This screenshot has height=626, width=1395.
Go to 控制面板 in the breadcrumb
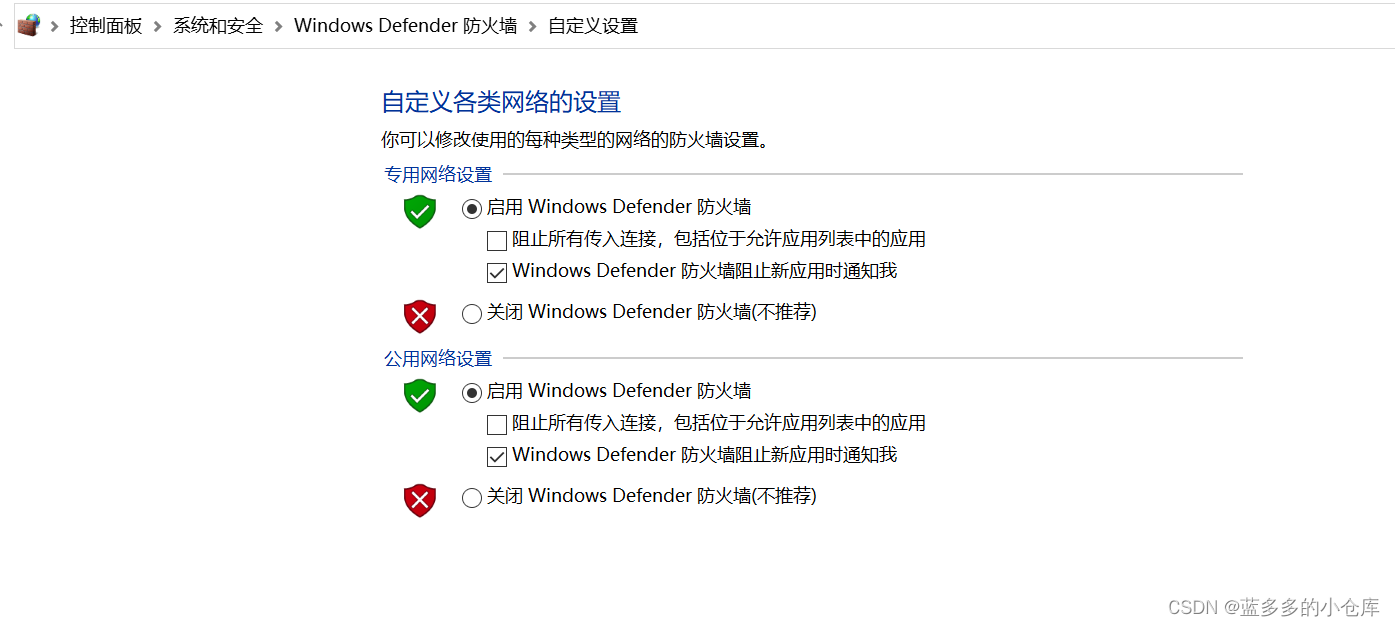point(106,26)
